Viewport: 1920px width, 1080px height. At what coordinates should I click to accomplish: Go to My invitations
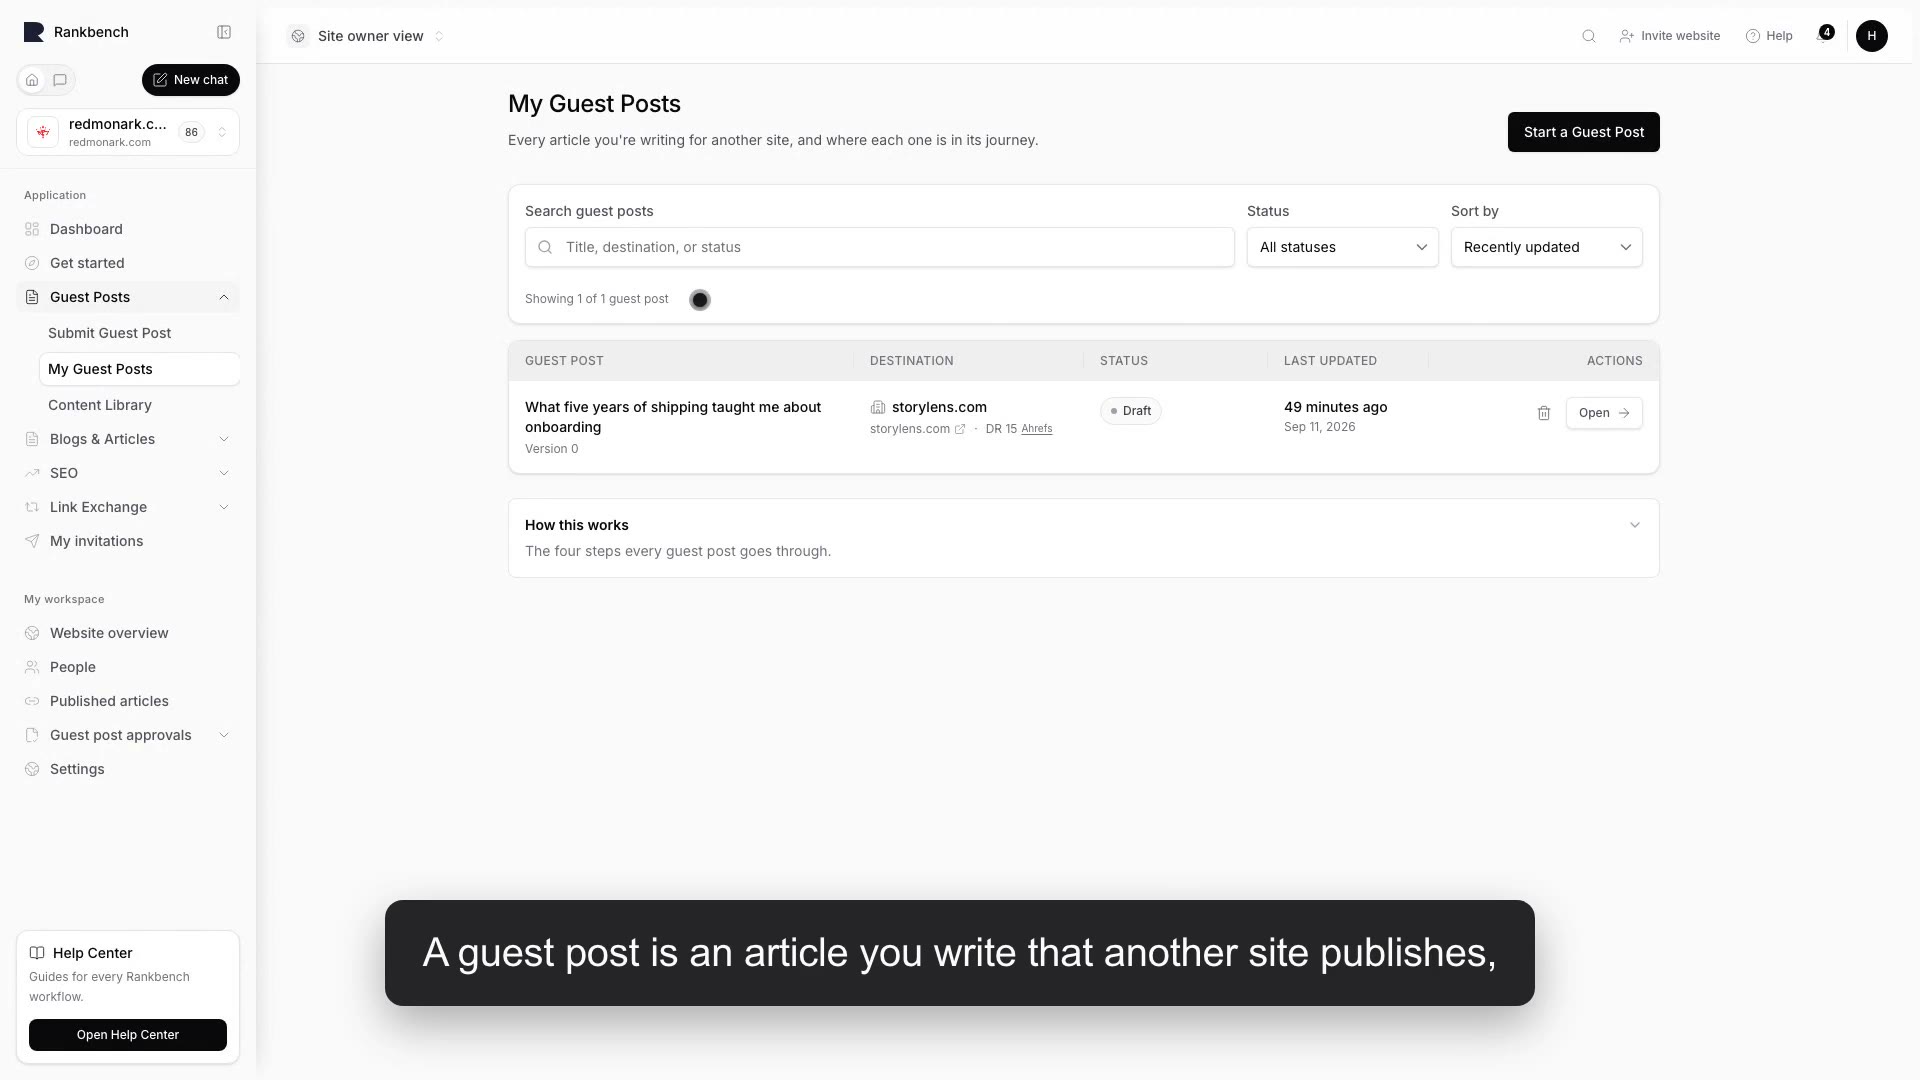pyautogui.click(x=128, y=541)
